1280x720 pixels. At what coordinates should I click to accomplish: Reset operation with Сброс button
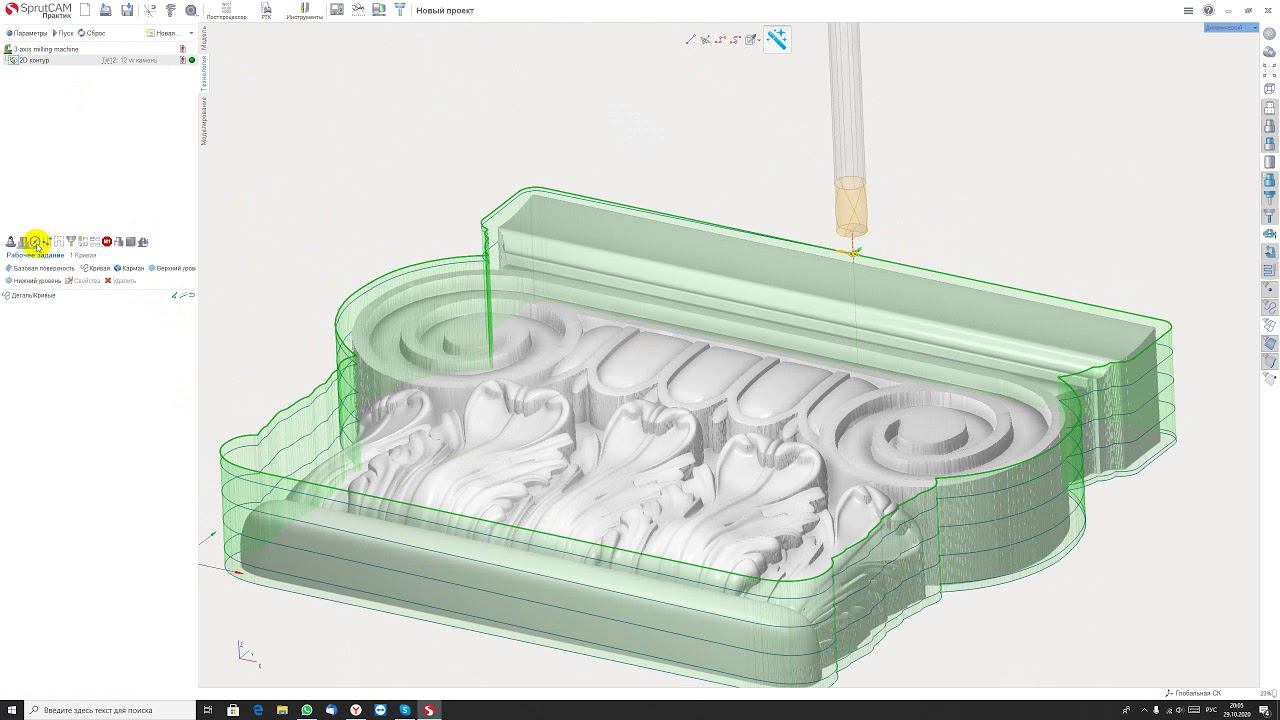91,33
